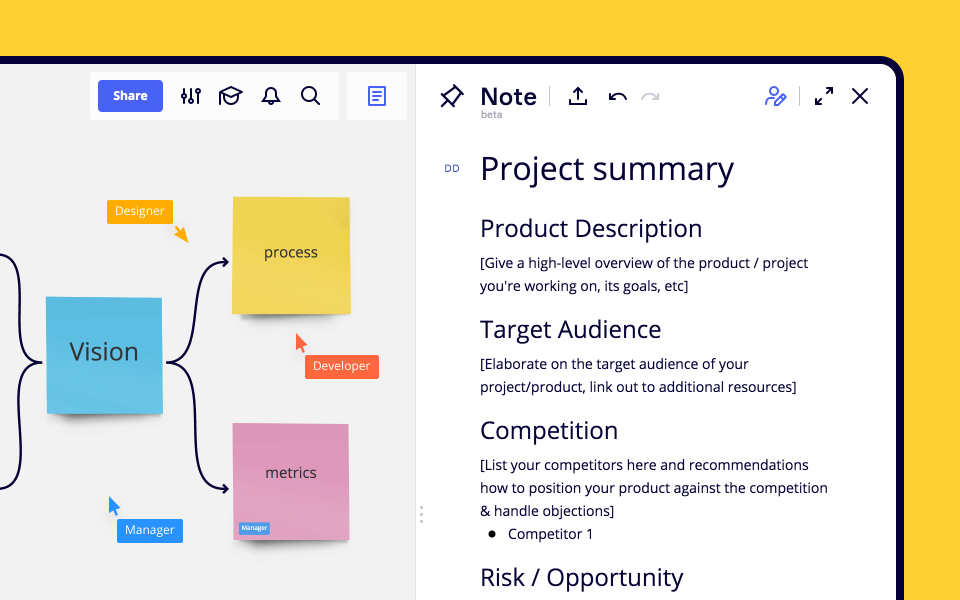Open the board settings sliders icon
960x600 pixels.
tap(191, 96)
